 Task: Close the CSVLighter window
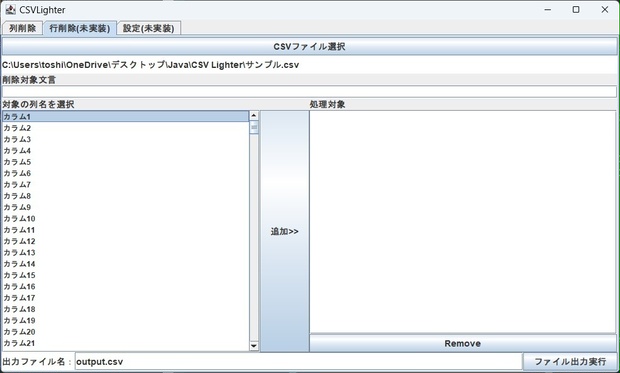(605, 9)
